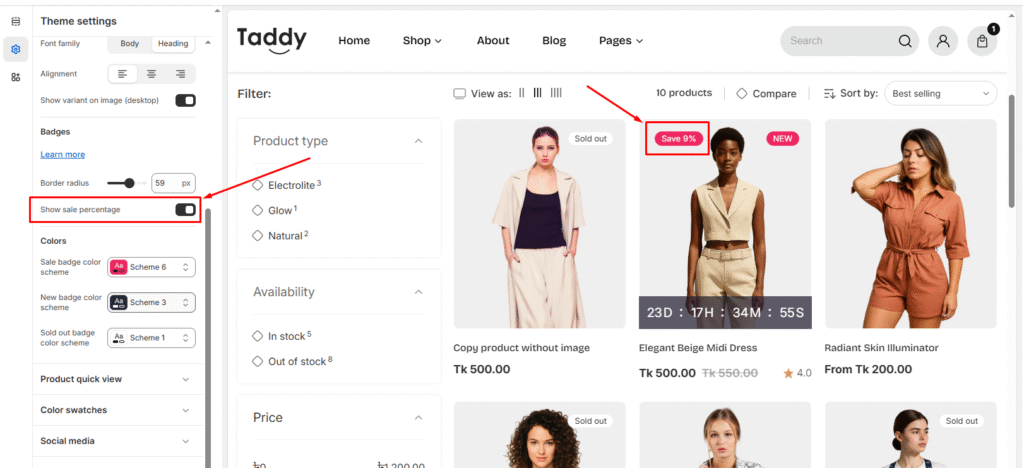Switch to four-column grid view
Viewport: 1024px width, 468px height.
(556, 93)
